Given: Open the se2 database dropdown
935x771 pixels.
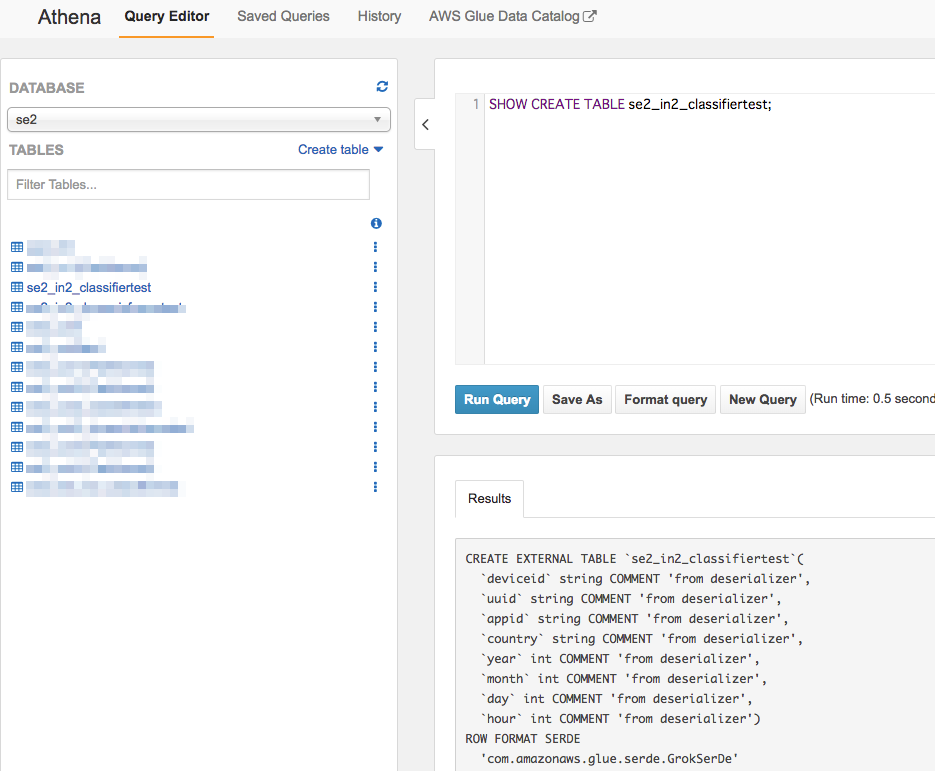Looking at the screenshot, I should coord(199,119).
